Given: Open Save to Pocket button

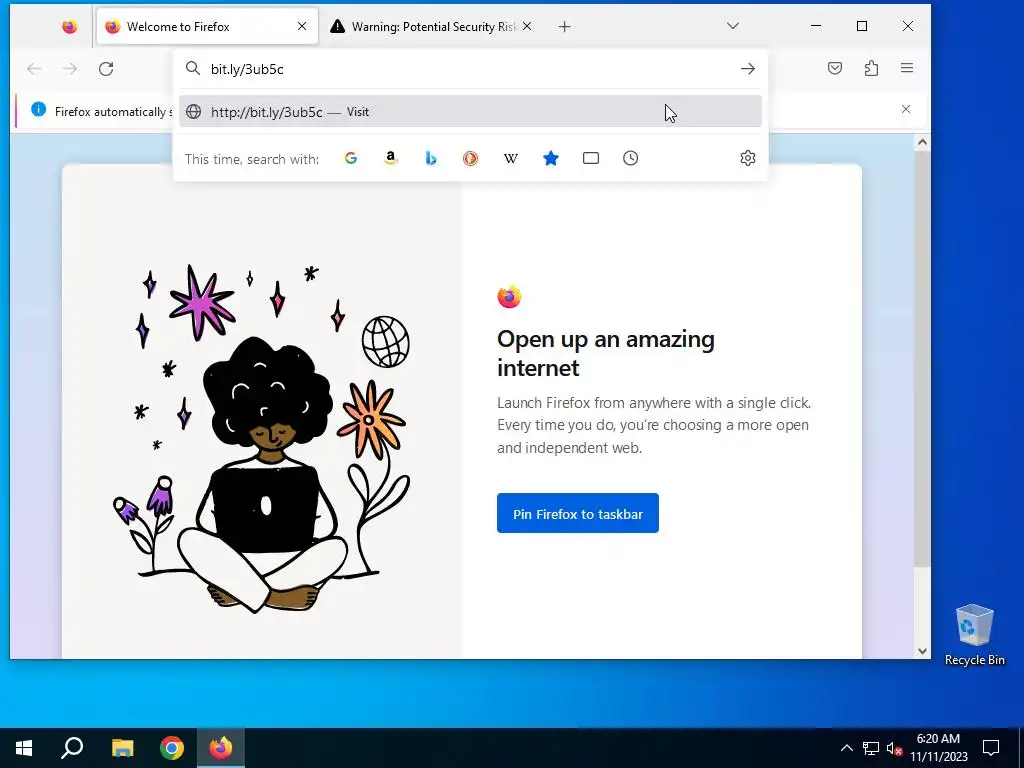Looking at the screenshot, I should coord(835,68).
